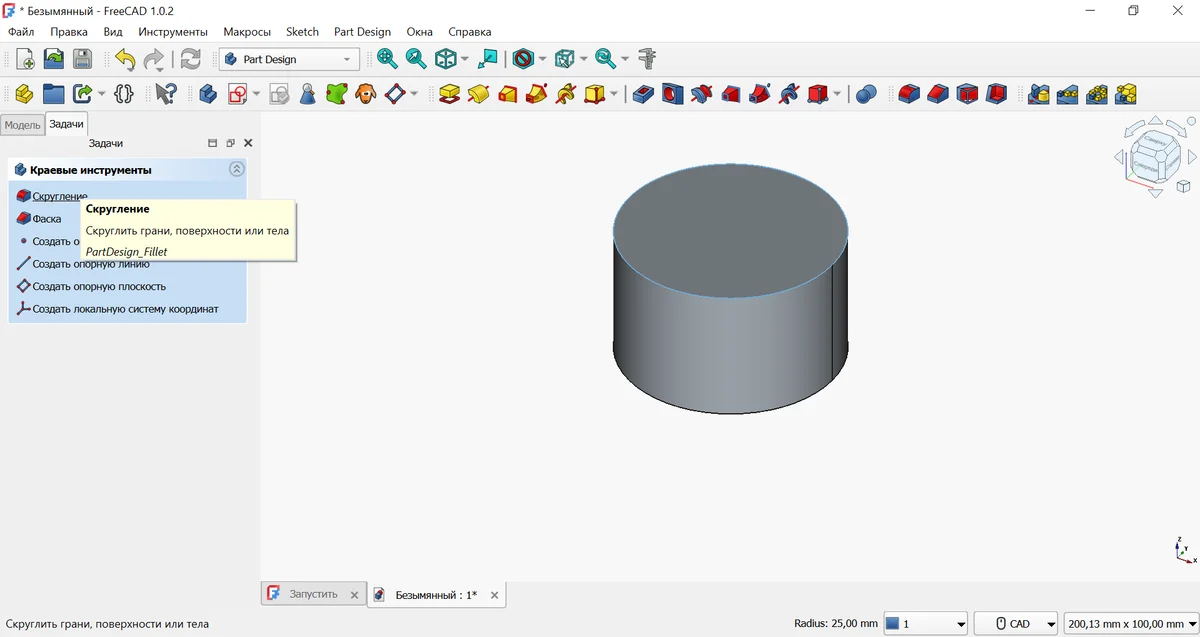
Task: Open the CAD navigation style dropdown
Action: tap(1016, 623)
